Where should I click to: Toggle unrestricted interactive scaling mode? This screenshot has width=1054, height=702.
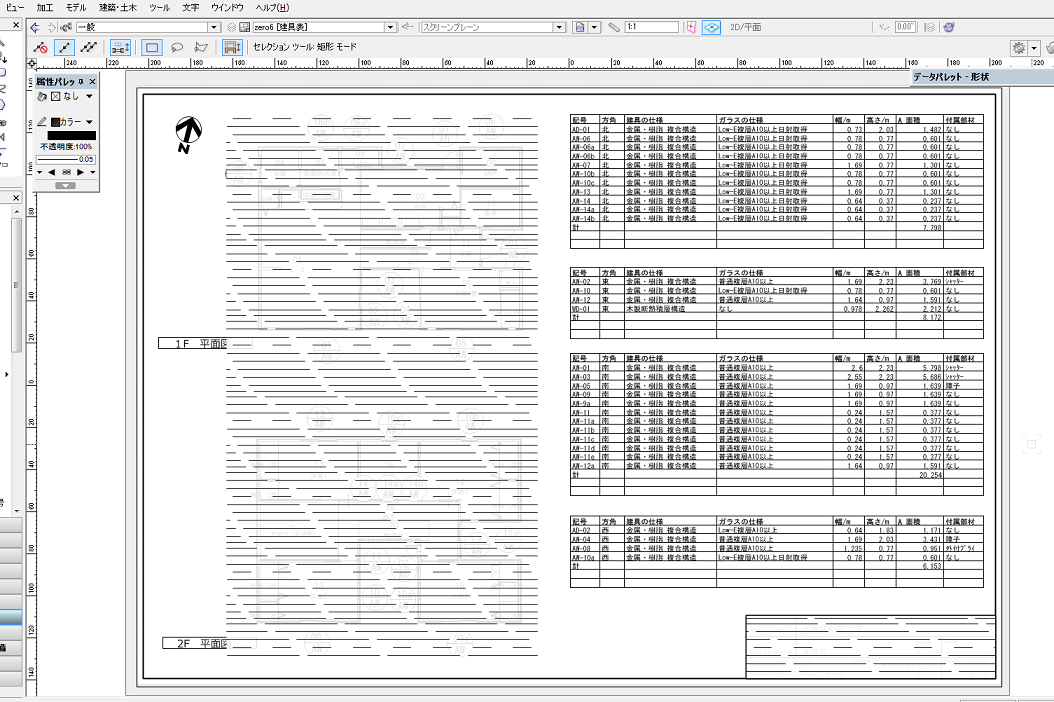point(89,47)
